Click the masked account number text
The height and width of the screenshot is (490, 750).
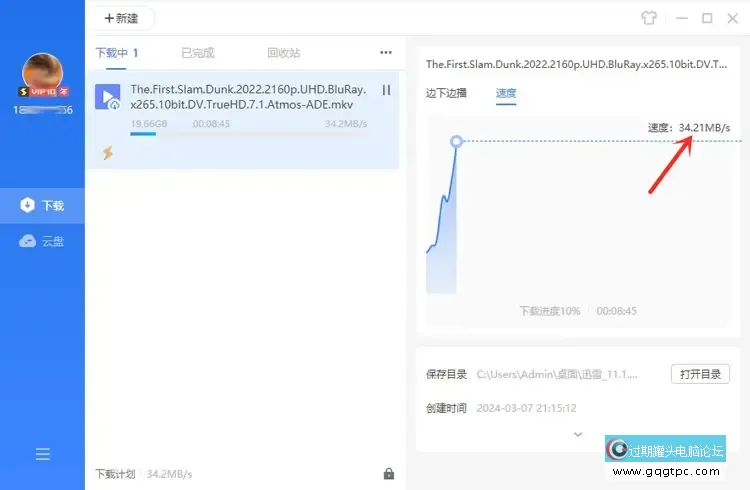tap(43, 110)
